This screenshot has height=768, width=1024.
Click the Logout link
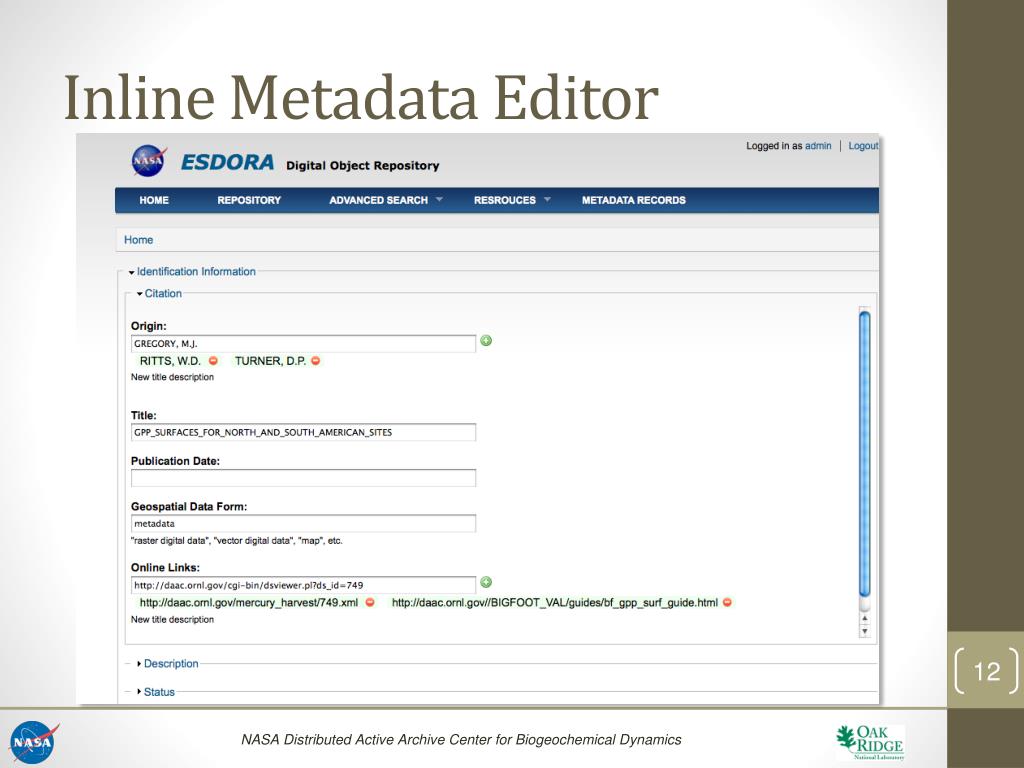pyautogui.click(x=863, y=146)
